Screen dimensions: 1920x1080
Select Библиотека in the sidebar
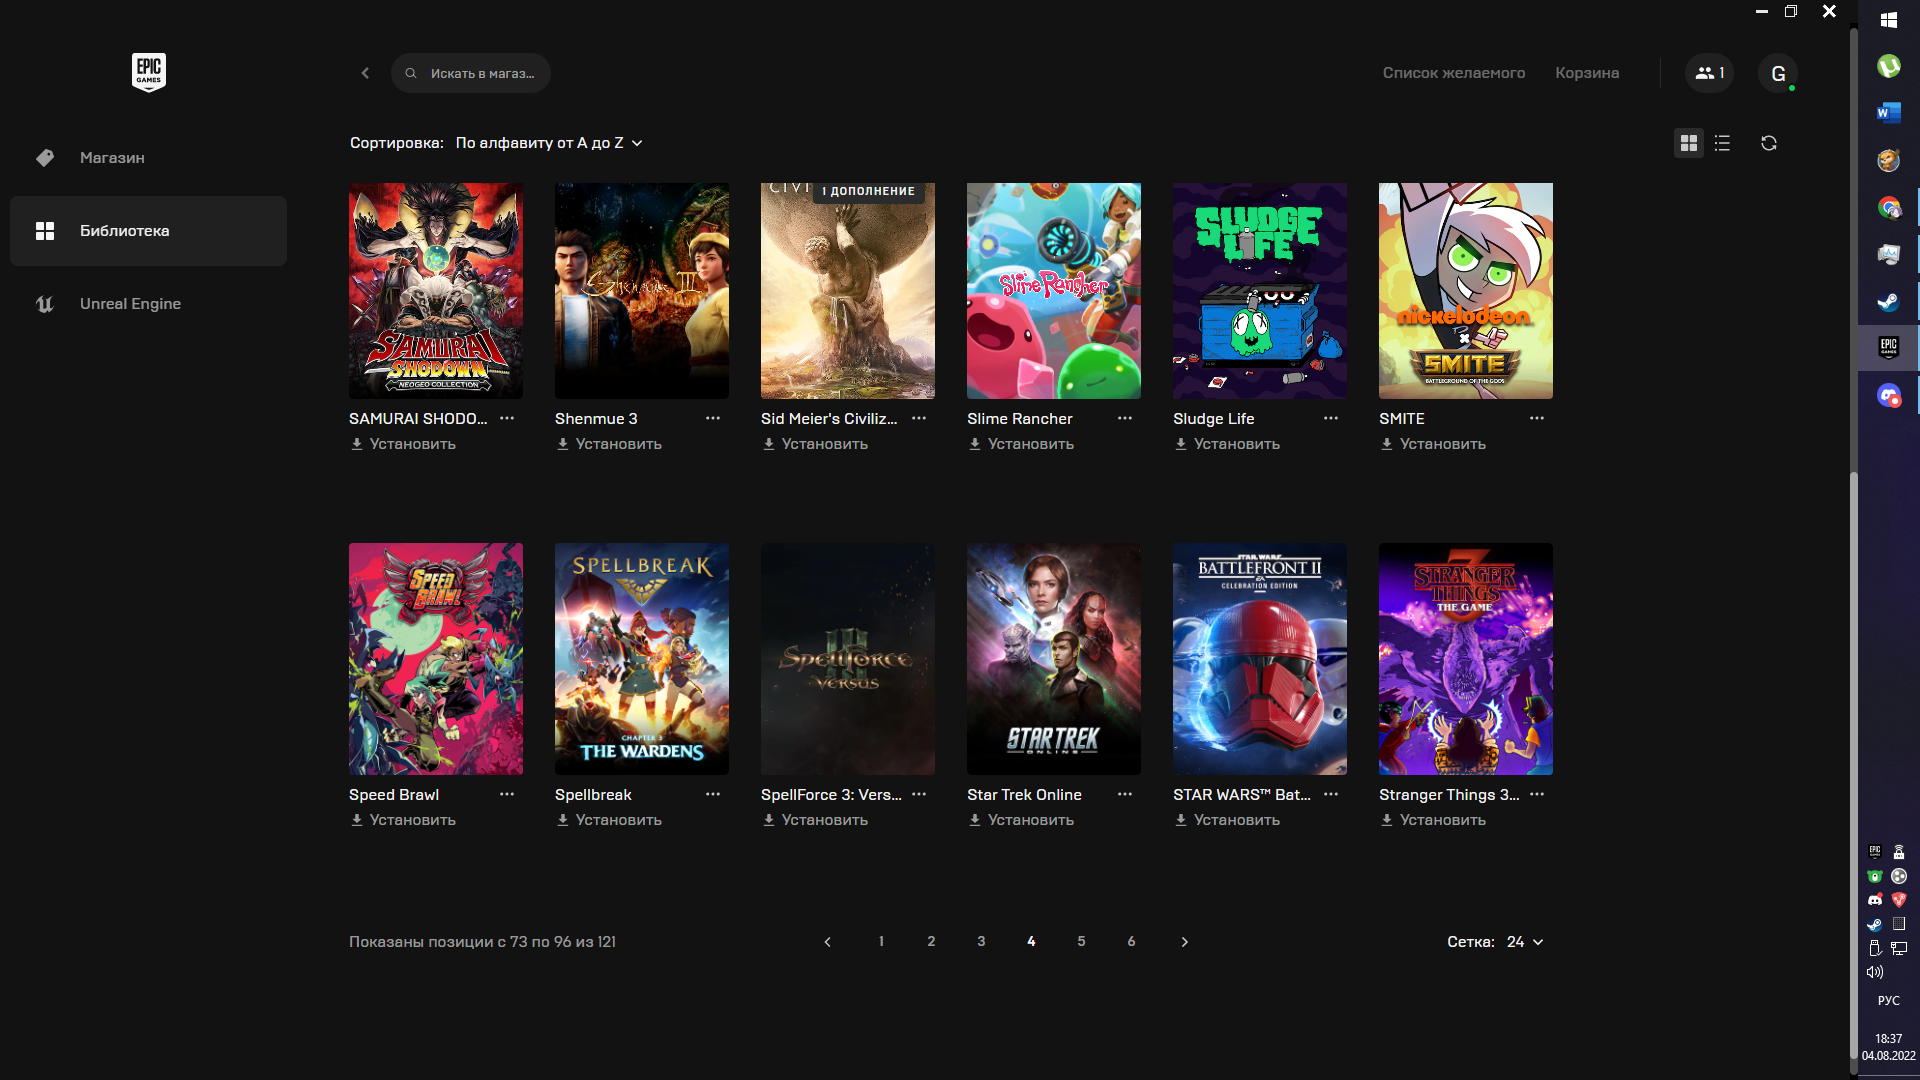(x=148, y=231)
